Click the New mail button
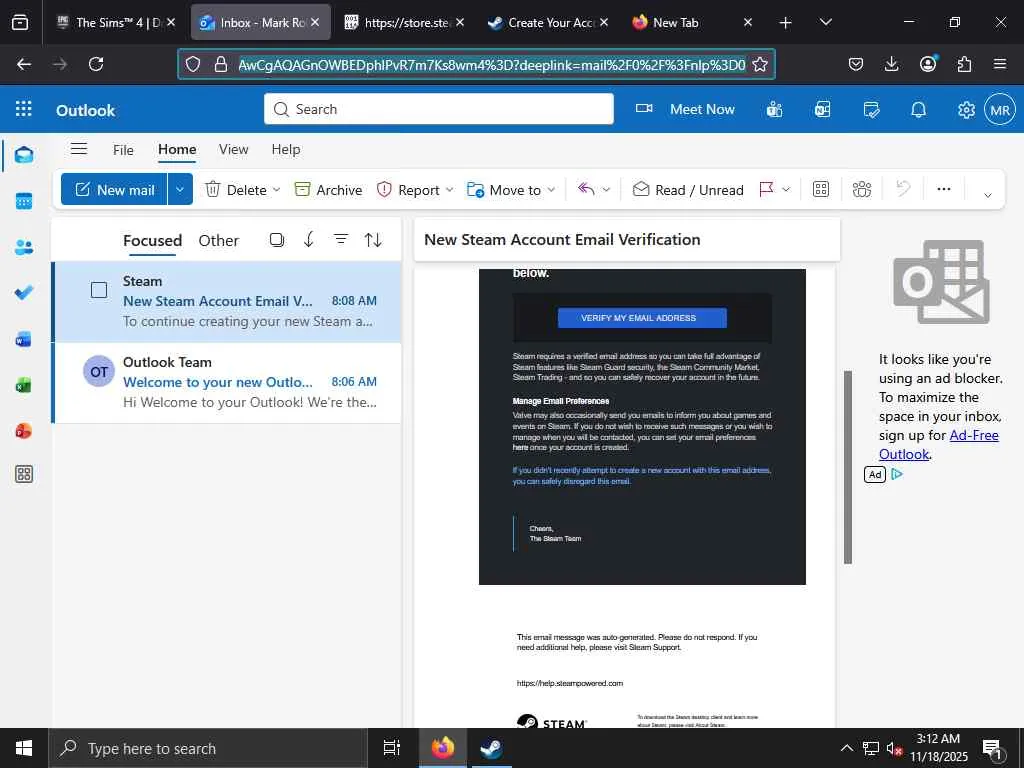The height and width of the screenshot is (768, 1024). (114, 189)
